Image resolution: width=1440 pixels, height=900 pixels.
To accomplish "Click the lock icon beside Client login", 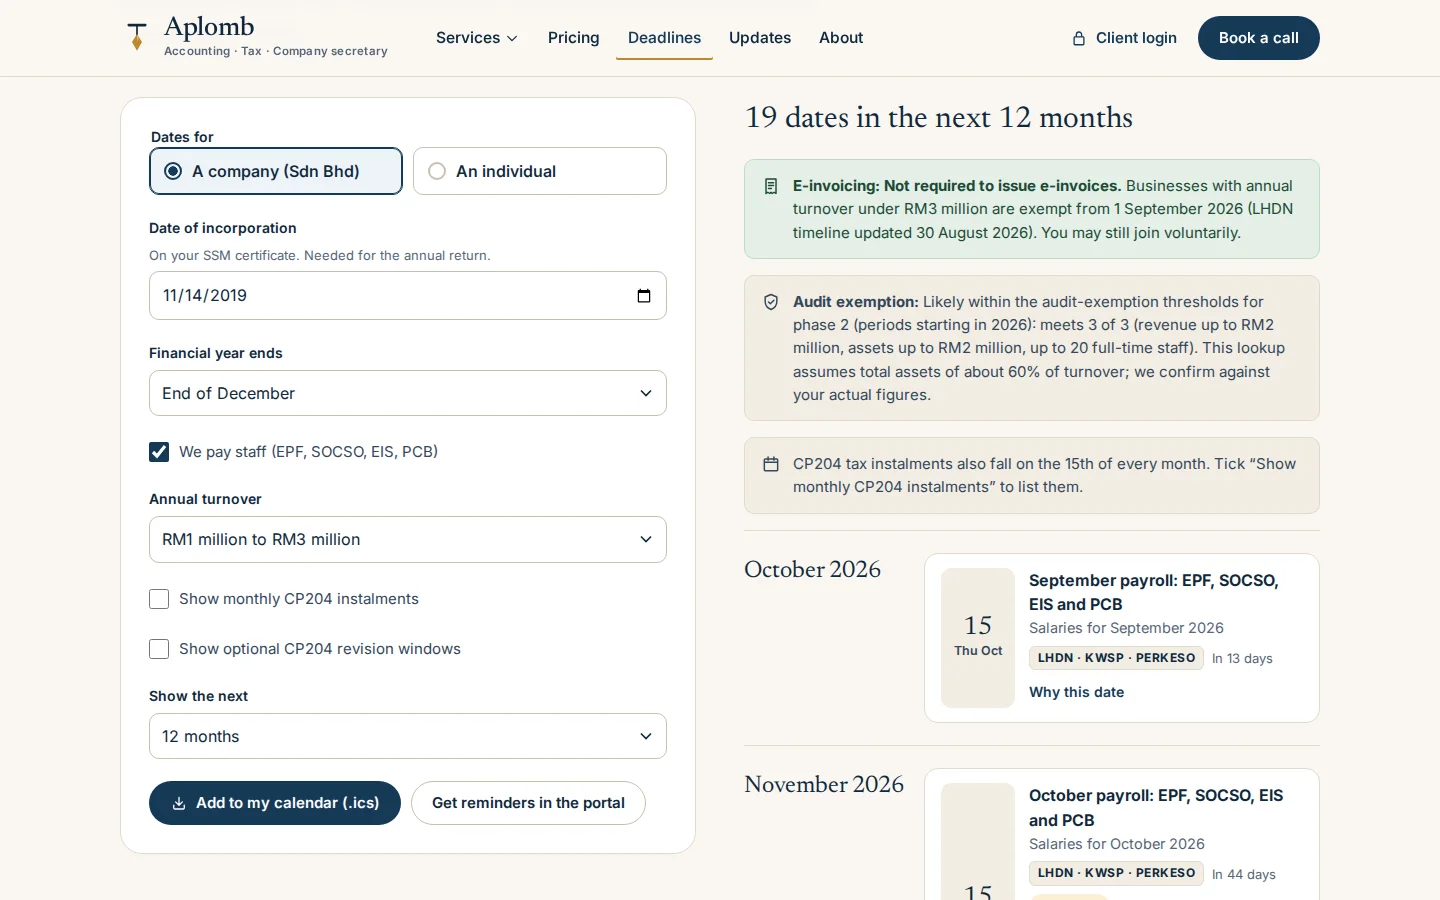I will click(x=1079, y=38).
